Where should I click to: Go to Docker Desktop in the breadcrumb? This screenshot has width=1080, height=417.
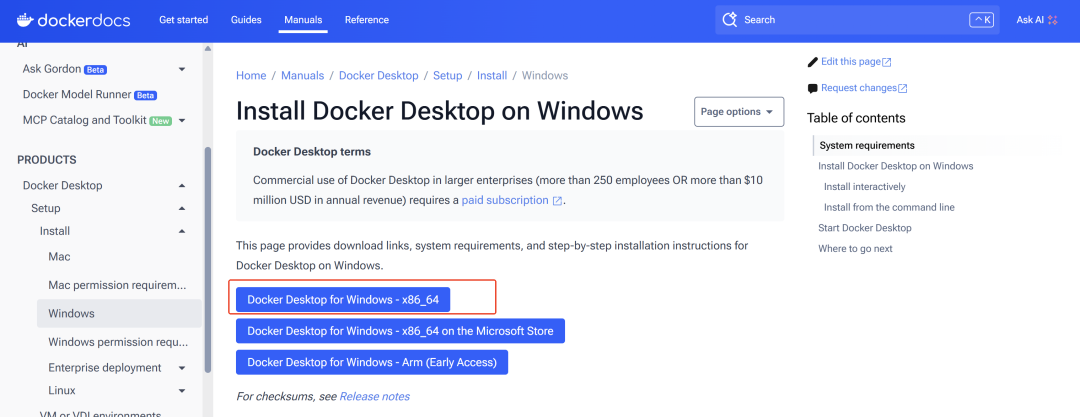coord(379,76)
